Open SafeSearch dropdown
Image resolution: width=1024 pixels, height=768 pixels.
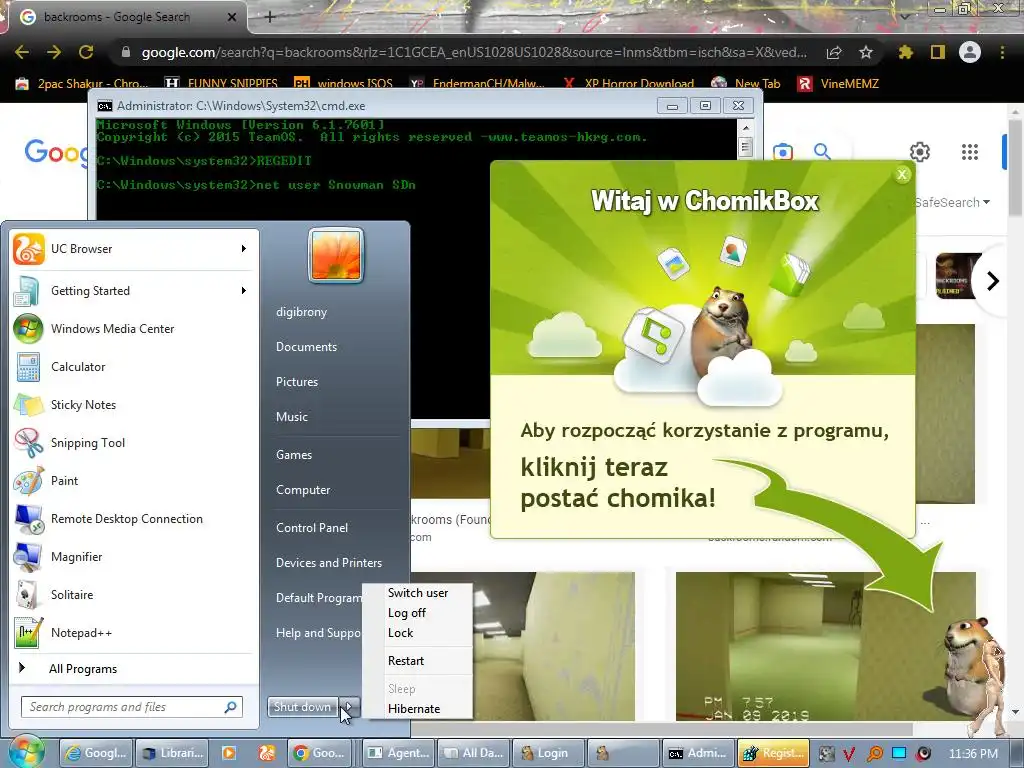click(x=952, y=202)
